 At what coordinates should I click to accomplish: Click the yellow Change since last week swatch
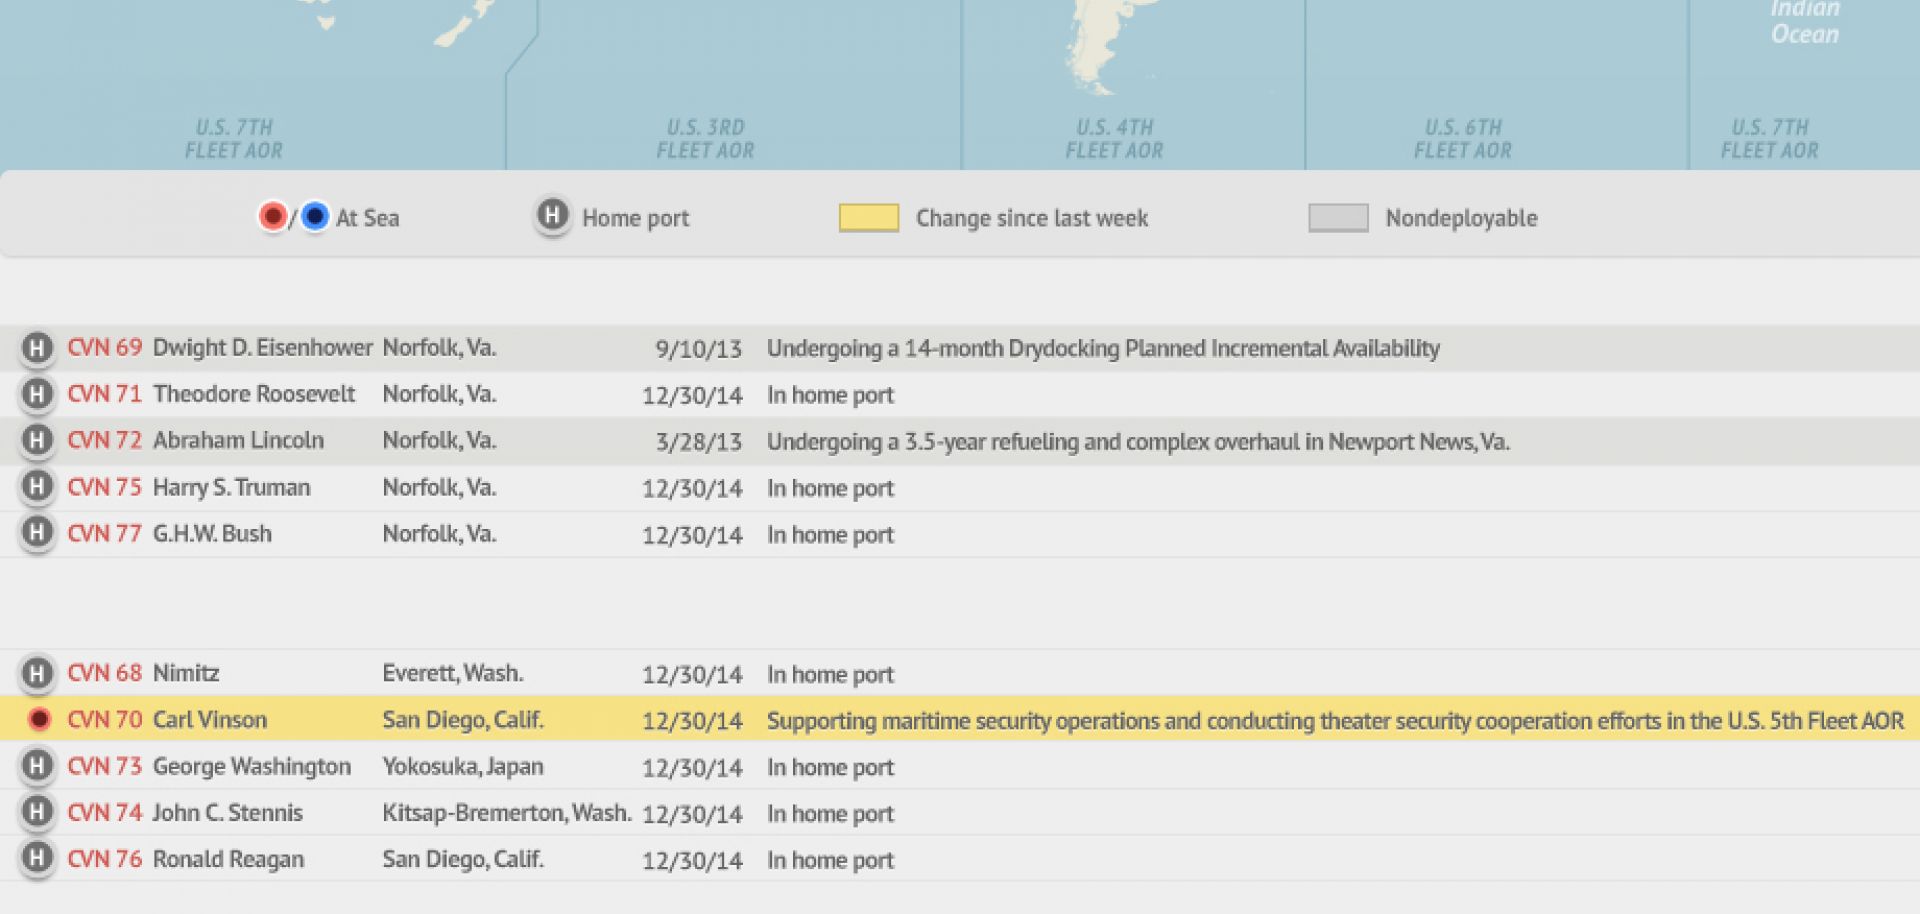point(868,218)
